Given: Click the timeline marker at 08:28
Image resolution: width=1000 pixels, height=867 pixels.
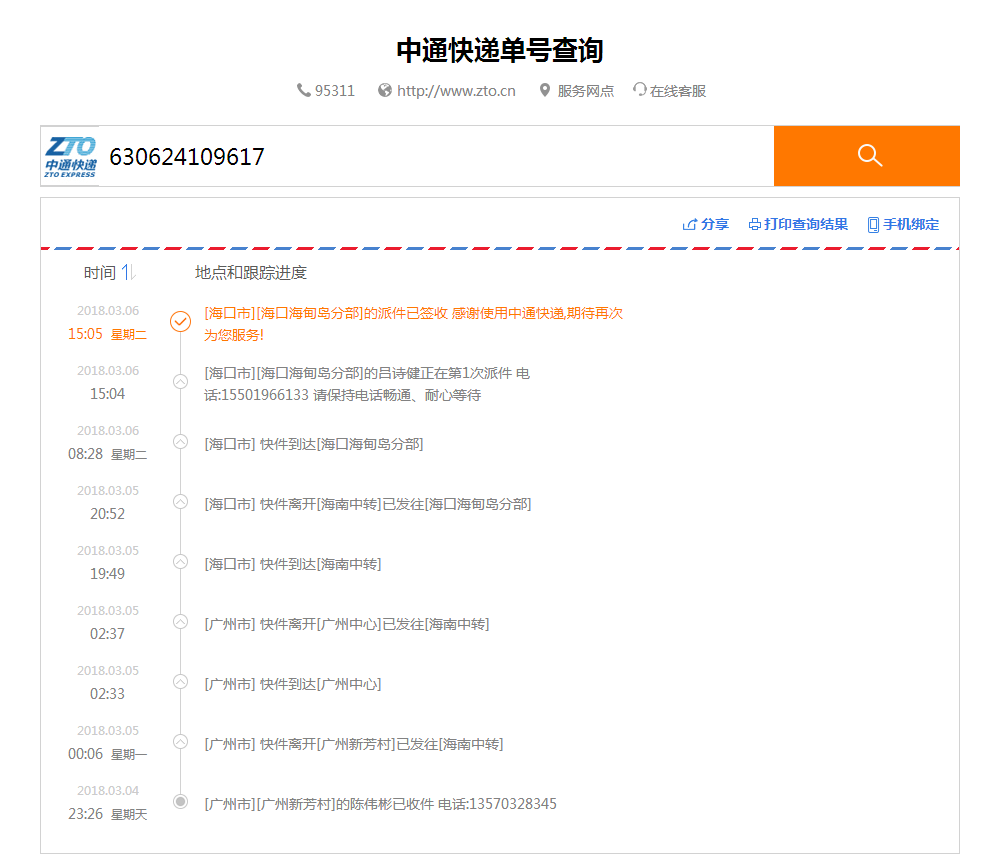Looking at the screenshot, I should coord(180,441).
